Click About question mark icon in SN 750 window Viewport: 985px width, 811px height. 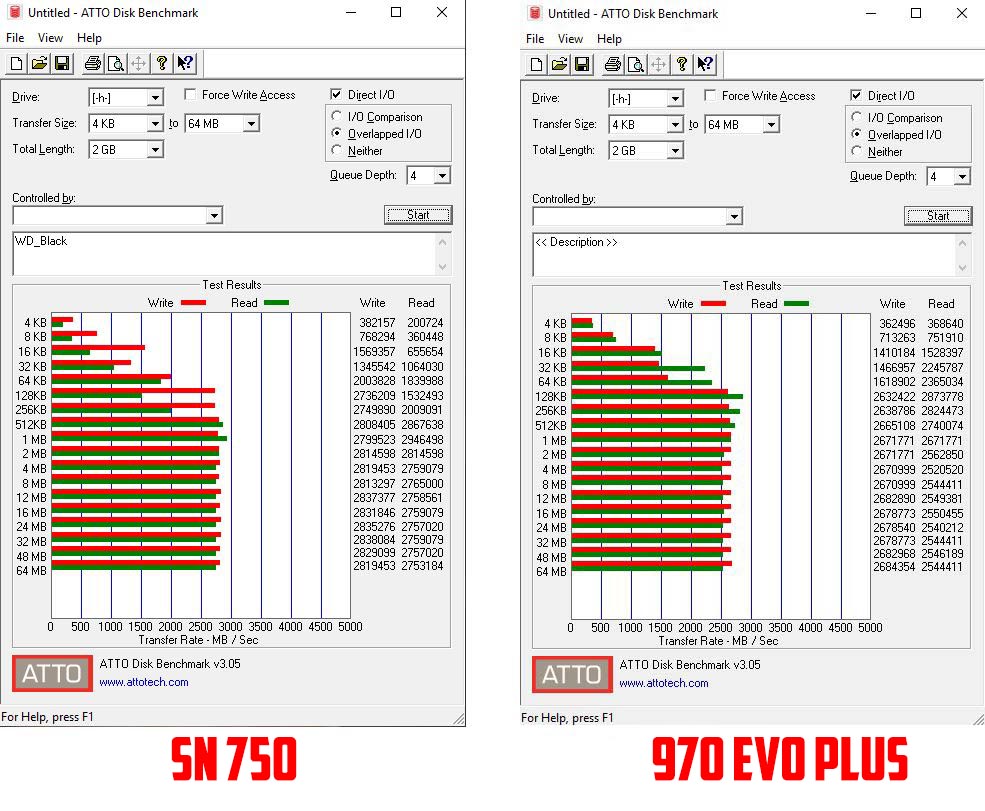162,63
